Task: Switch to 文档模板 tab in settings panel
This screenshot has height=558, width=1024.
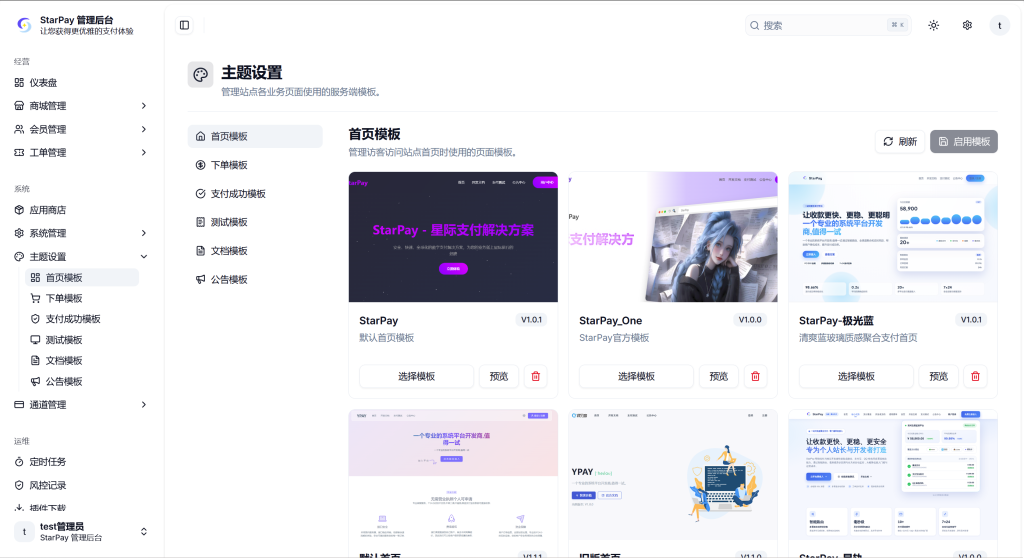Action: (x=255, y=251)
